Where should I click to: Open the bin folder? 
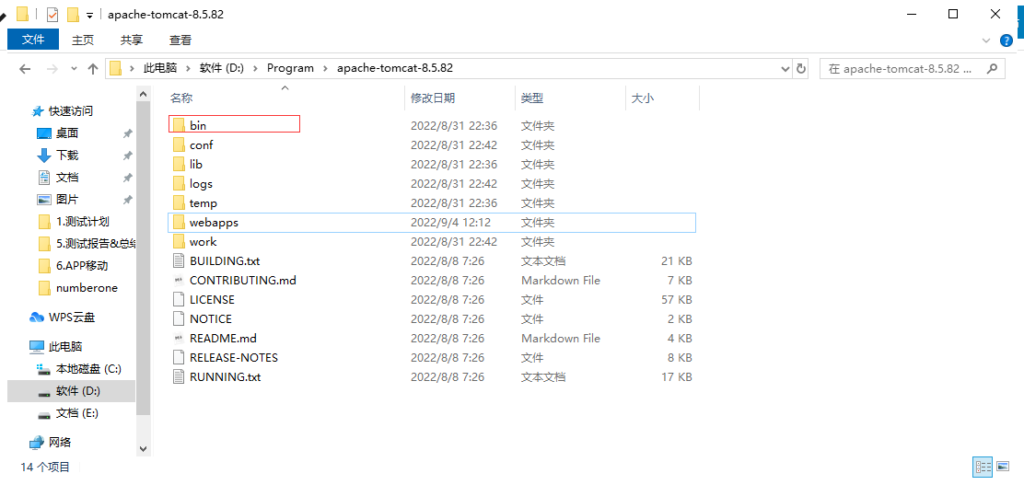pyautogui.click(x=198, y=125)
